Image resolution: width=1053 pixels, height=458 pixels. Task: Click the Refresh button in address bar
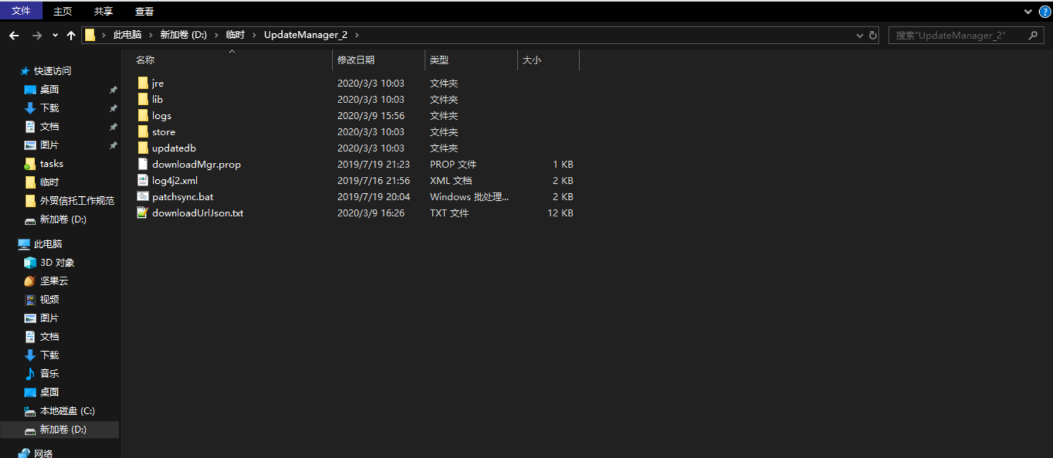coord(874,35)
